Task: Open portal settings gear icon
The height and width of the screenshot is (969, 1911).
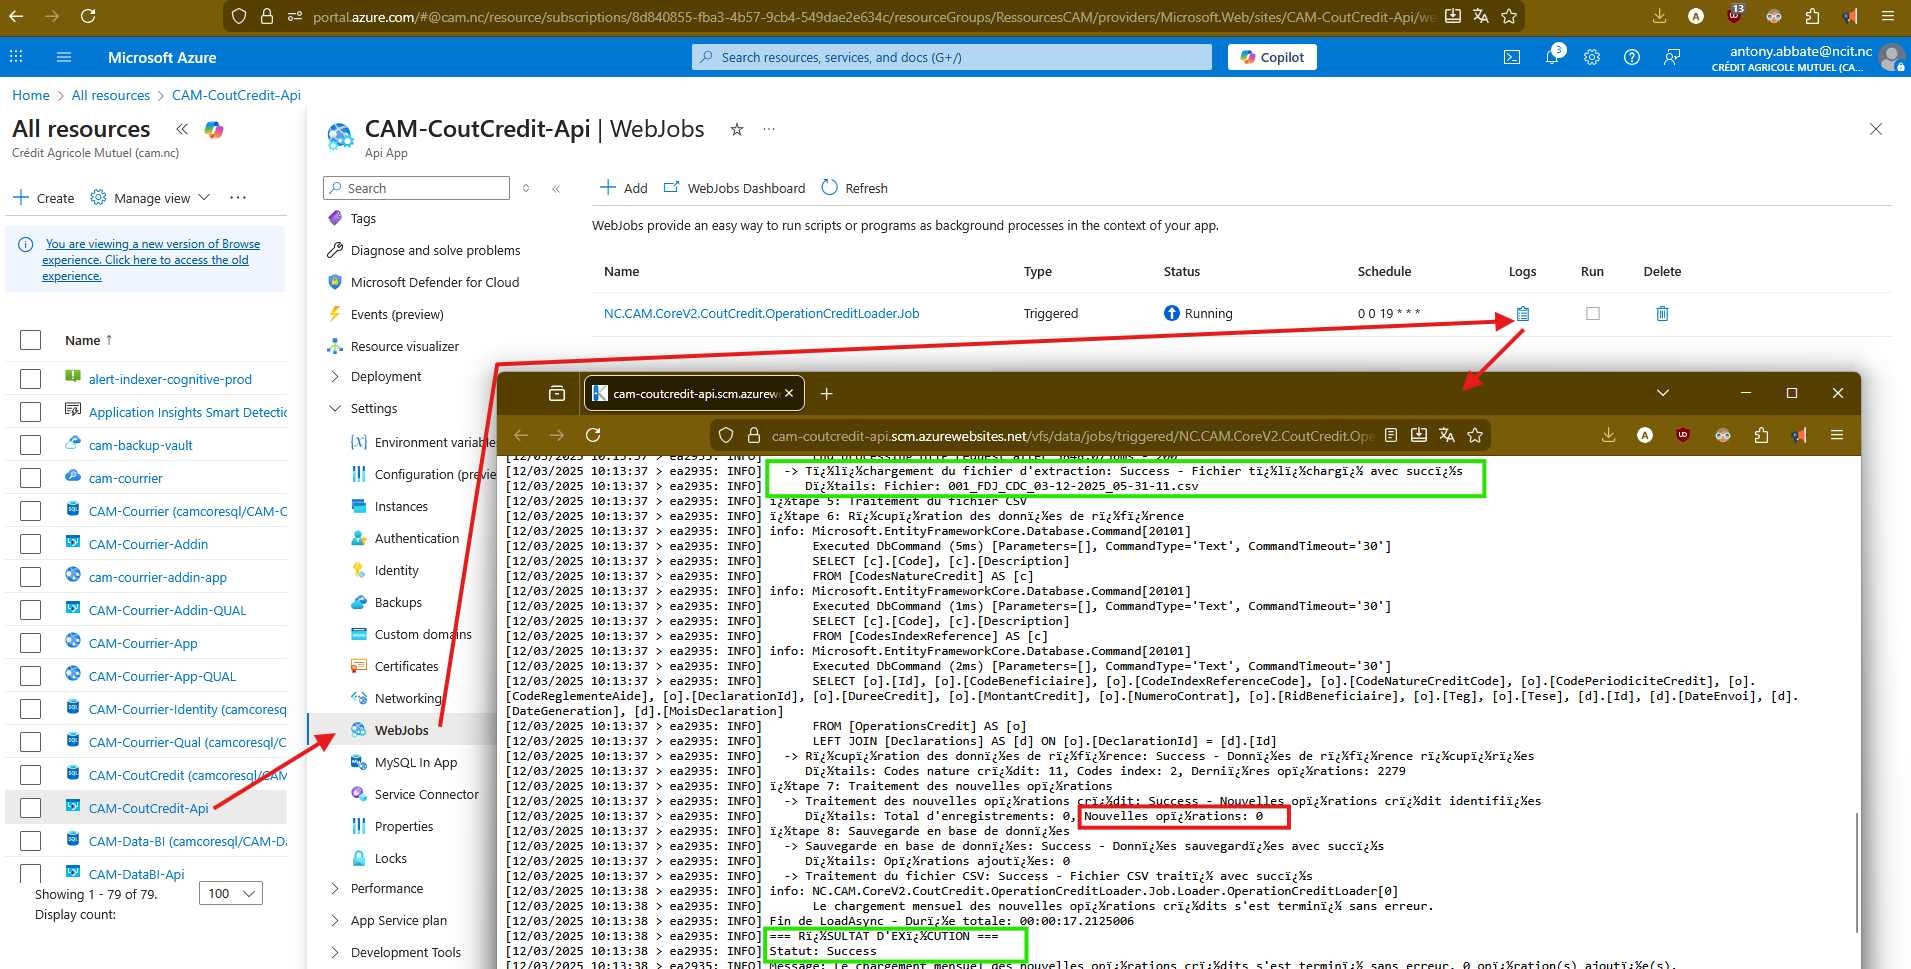Action: pos(1592,57)
